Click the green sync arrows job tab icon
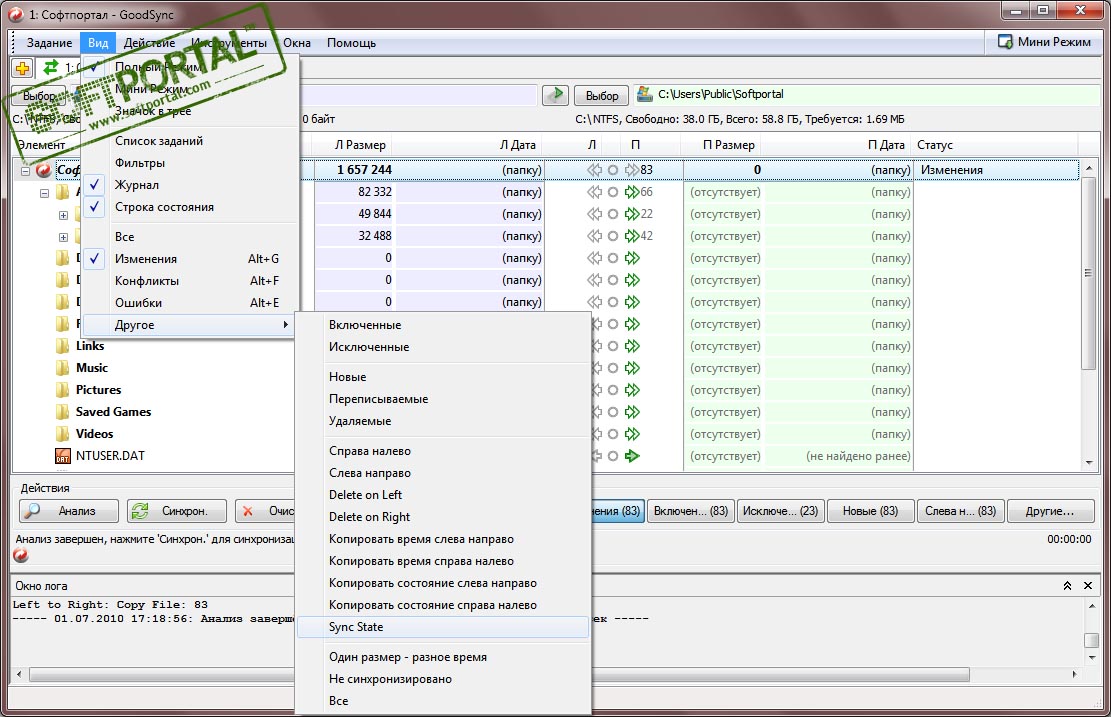 tap(51, 67)
